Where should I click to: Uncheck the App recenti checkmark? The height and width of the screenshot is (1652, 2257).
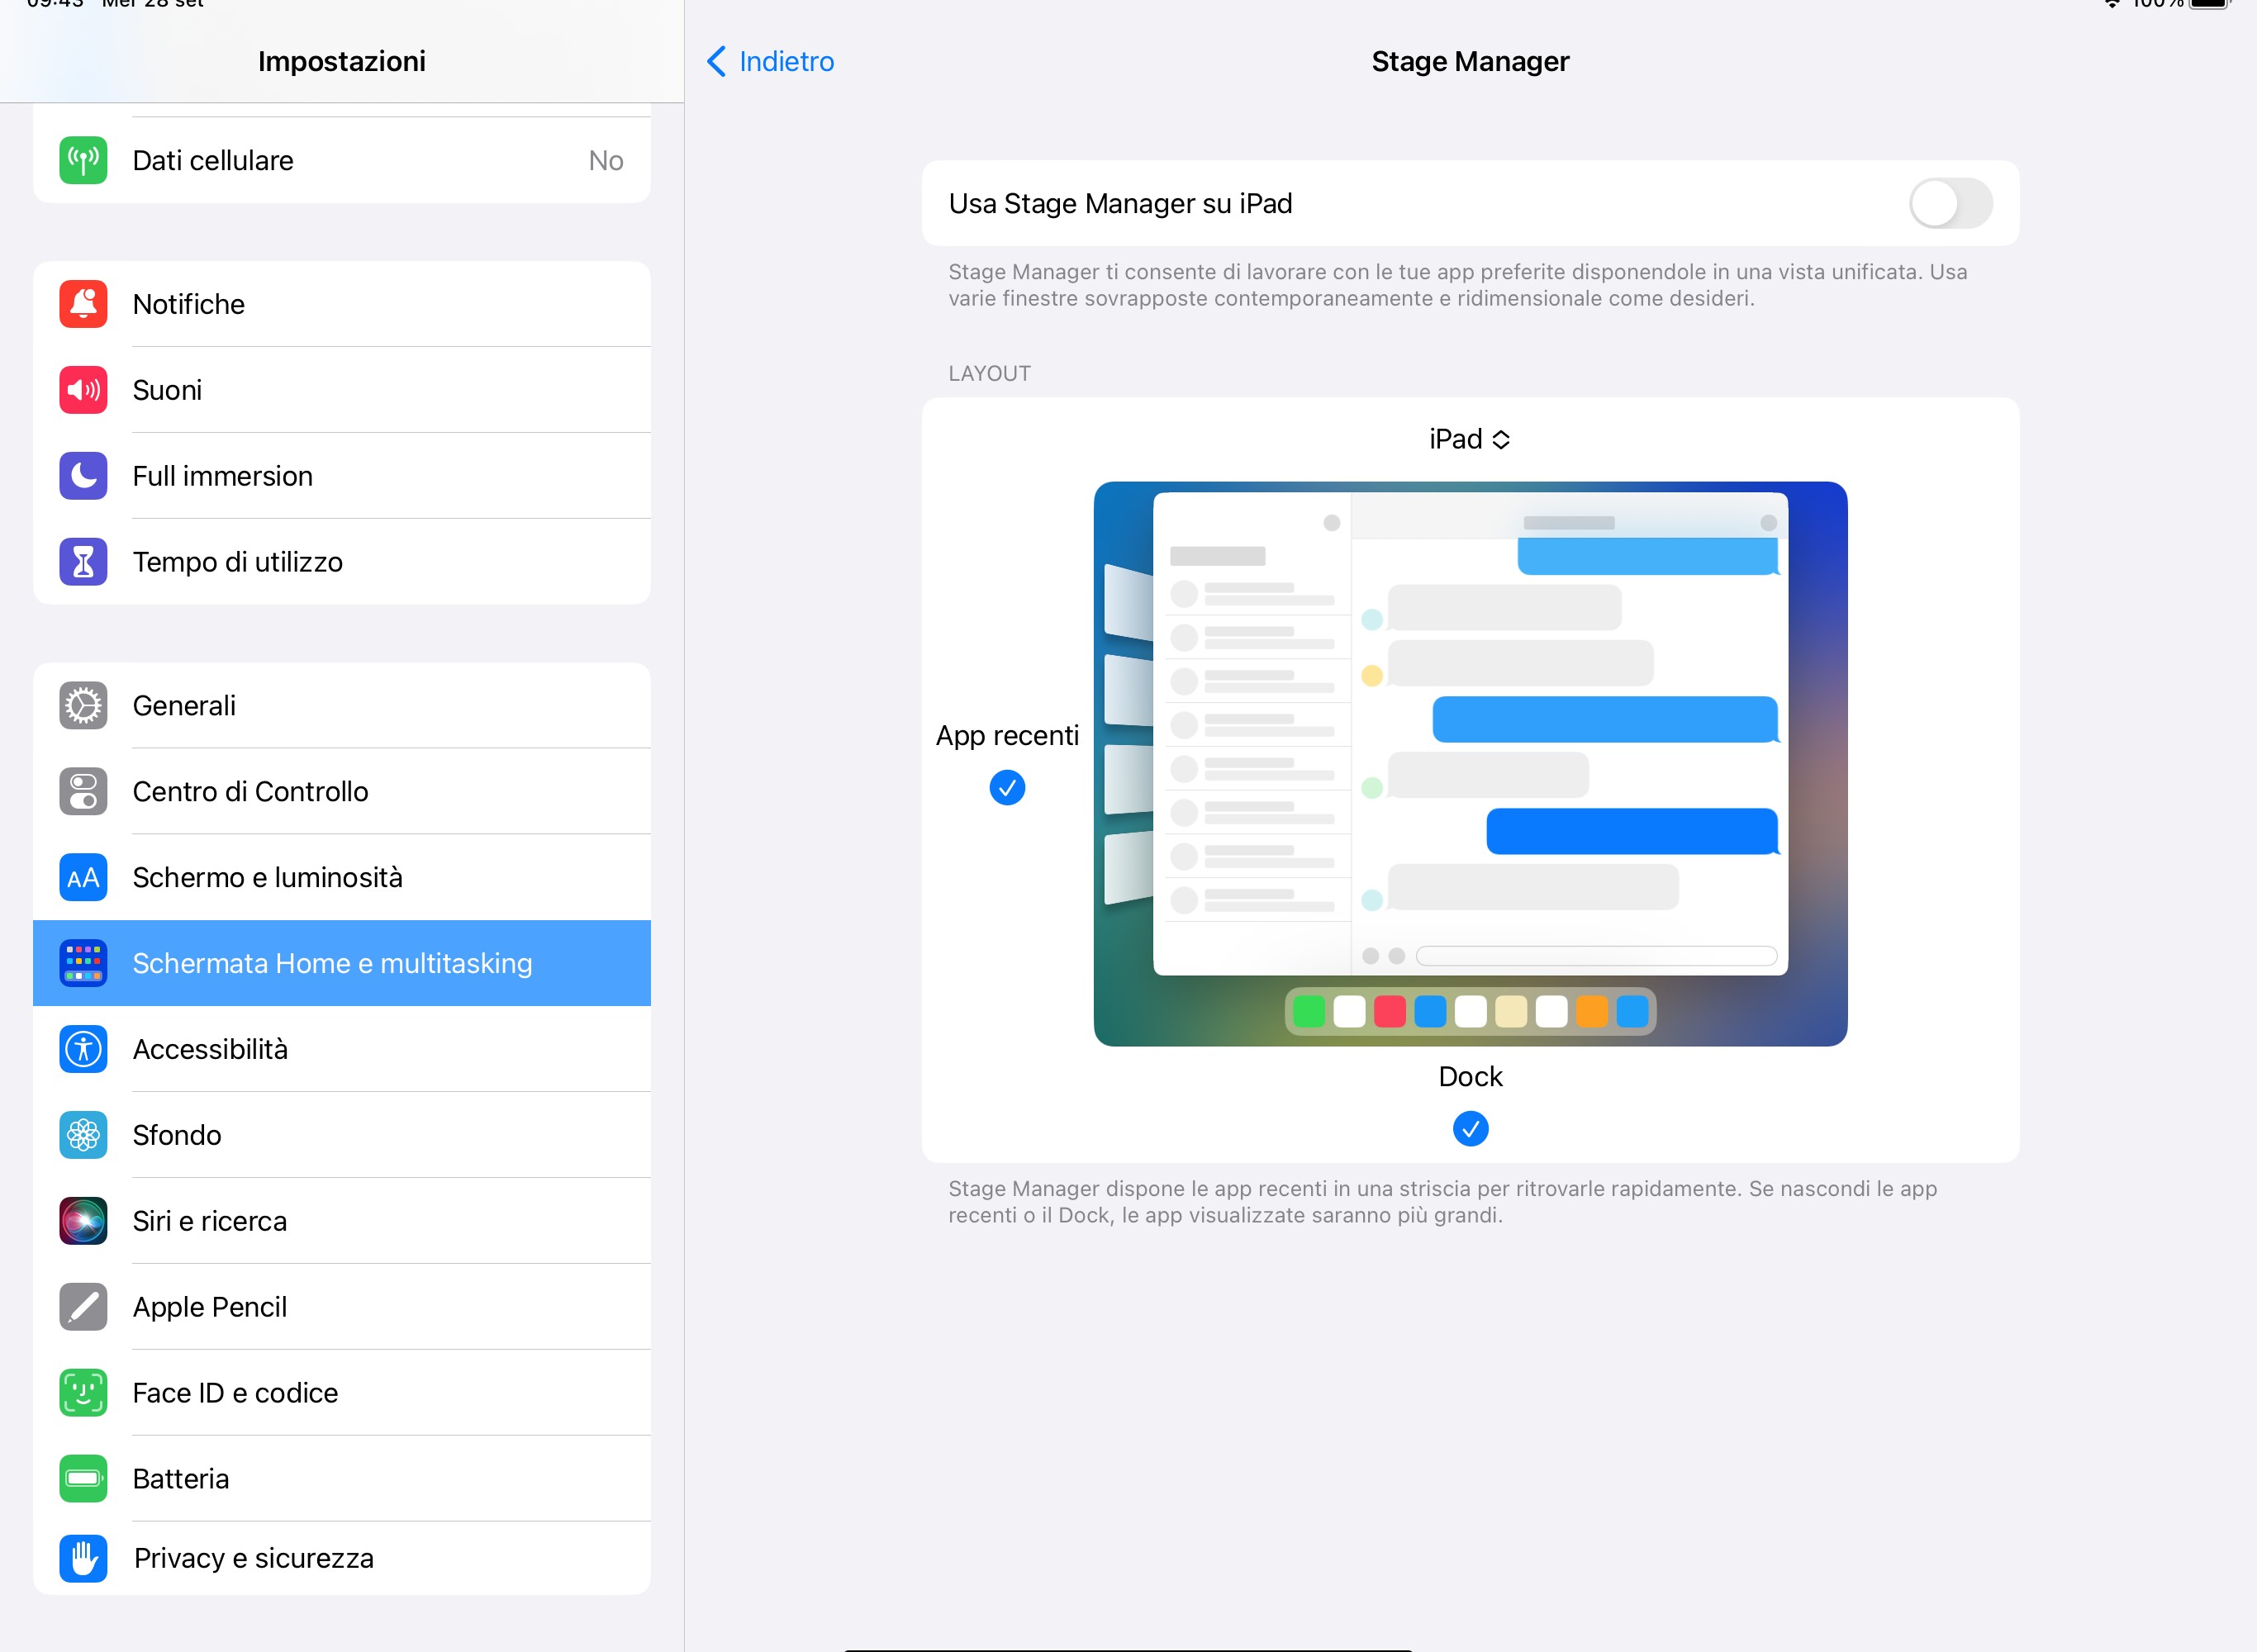tap(1007, 788)
